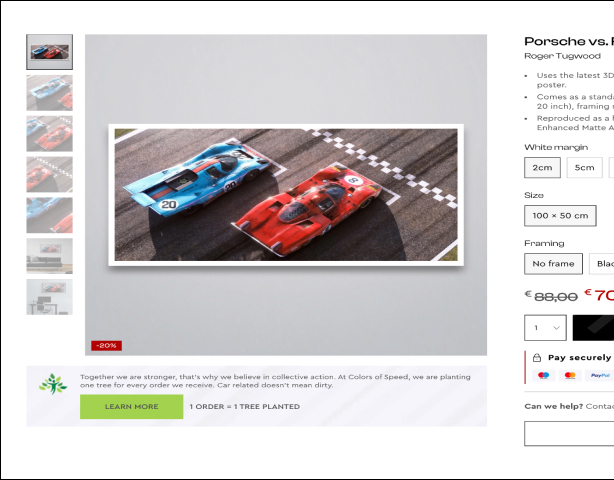Click the padlock icon beside Pay securely
614x480 pixels.
[x=537, y=357]
